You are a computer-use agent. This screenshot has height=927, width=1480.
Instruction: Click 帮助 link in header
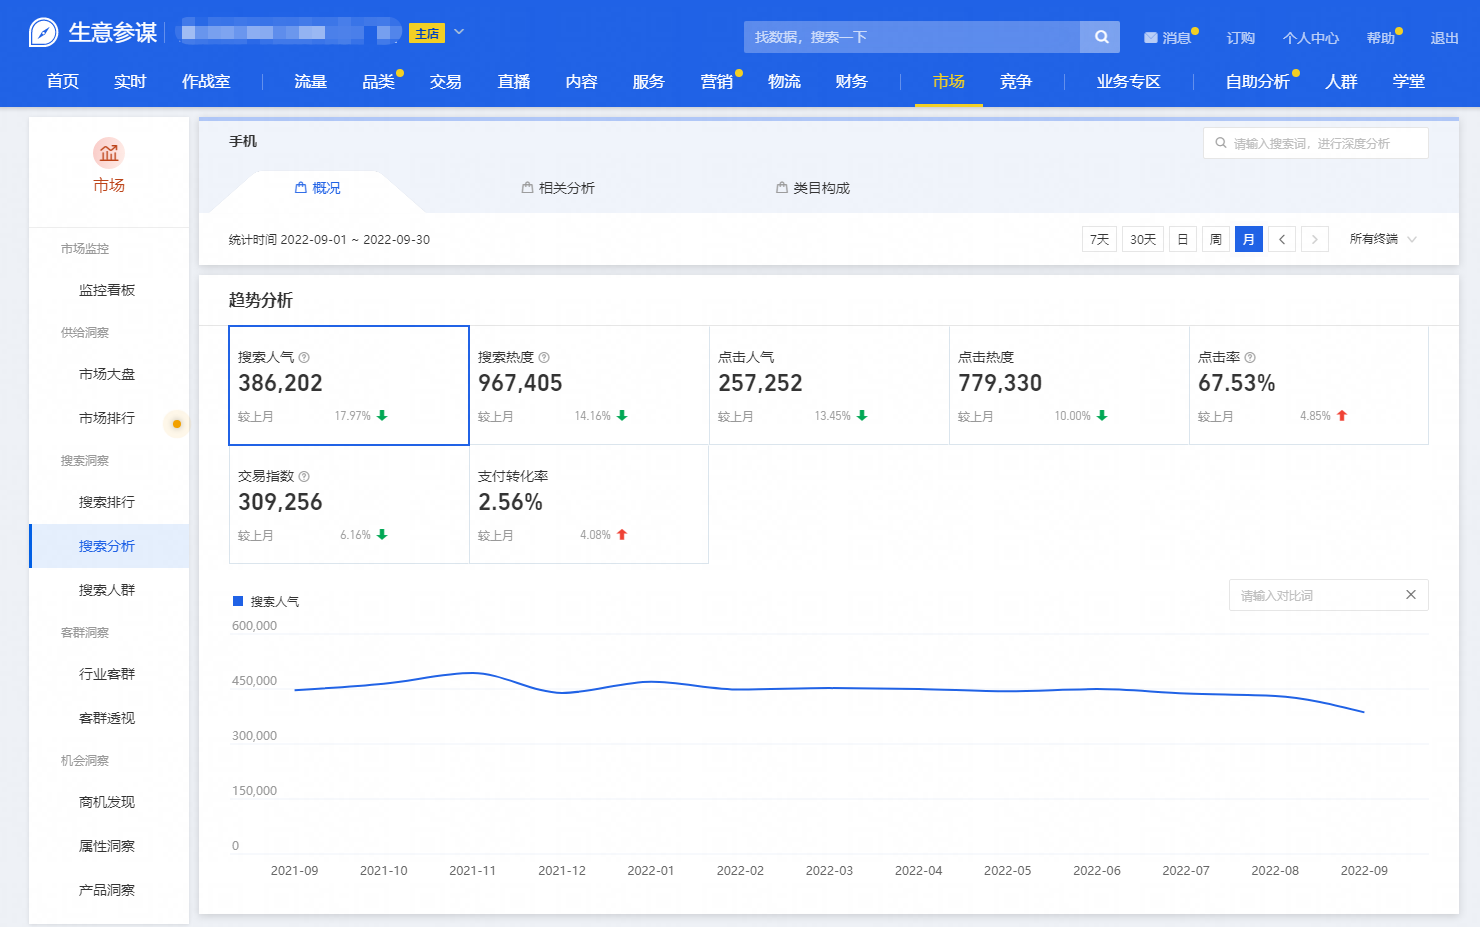tap(1381, 38)
